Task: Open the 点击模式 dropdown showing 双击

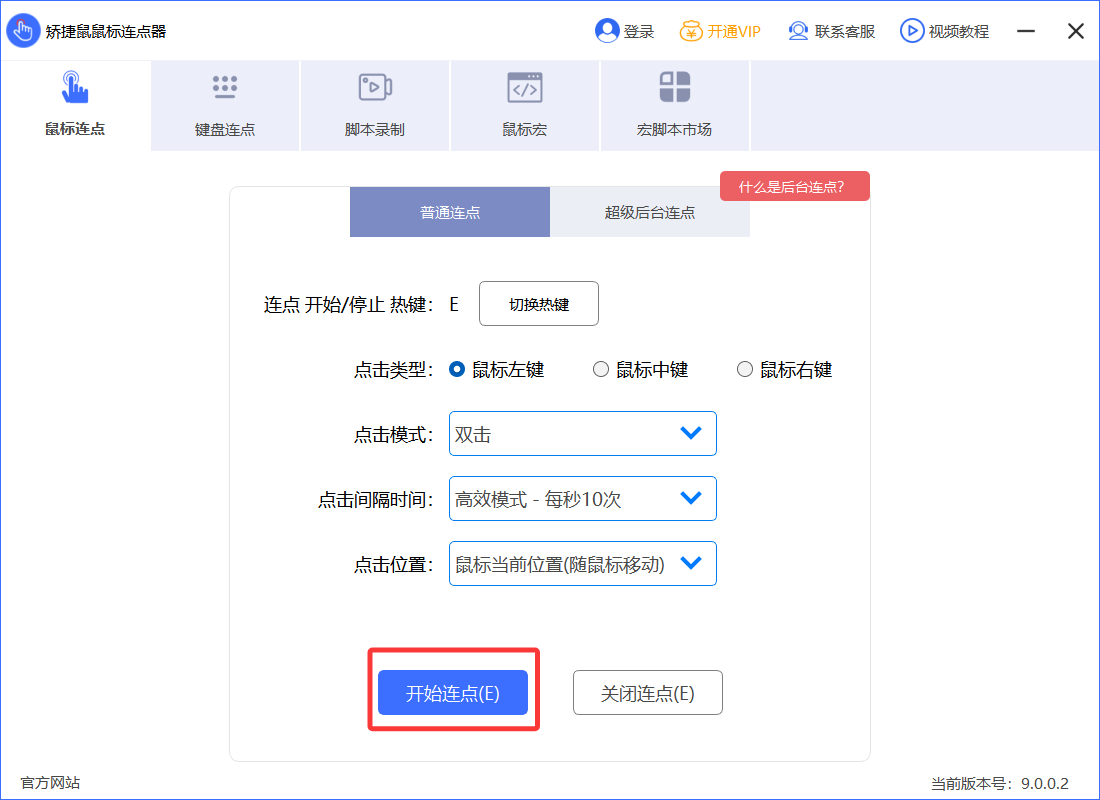Action: 582,434
